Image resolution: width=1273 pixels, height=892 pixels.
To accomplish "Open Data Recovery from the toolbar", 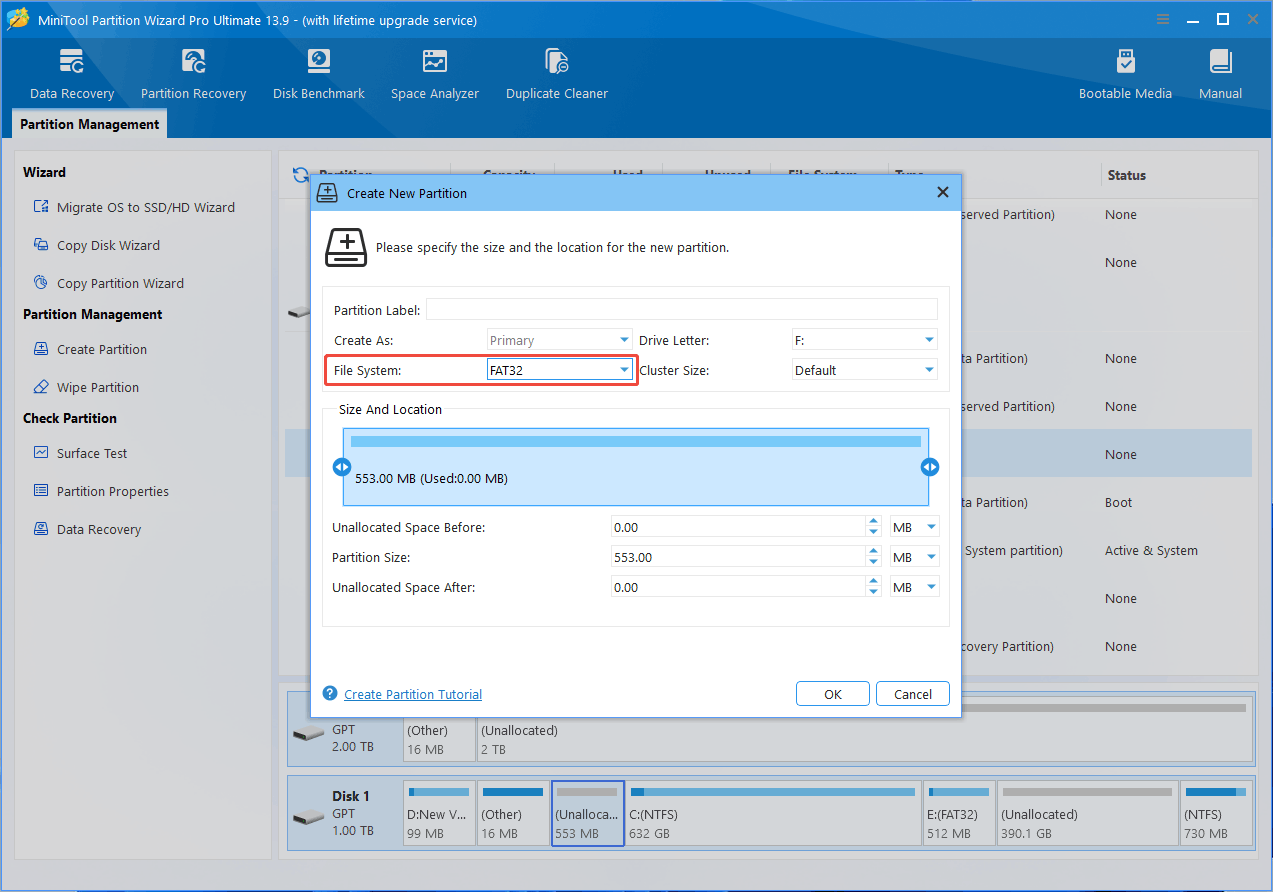I will coord(72,75).
